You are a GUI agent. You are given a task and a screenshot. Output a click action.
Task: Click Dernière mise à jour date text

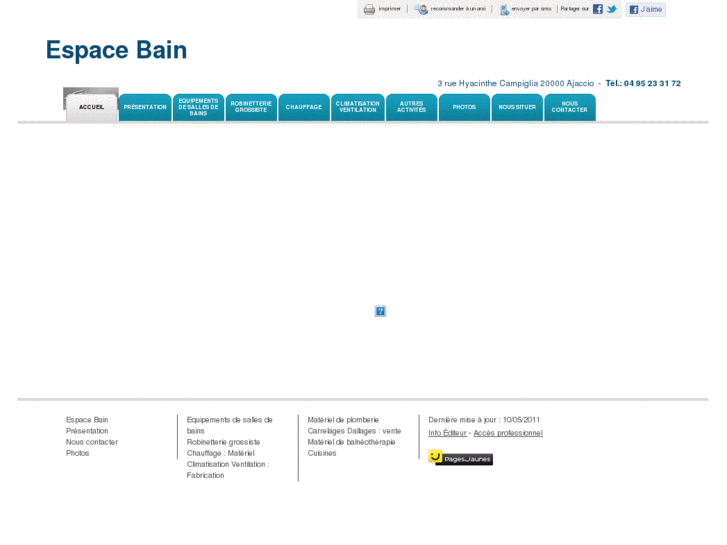pyautogui.click(x=484, y=420)
